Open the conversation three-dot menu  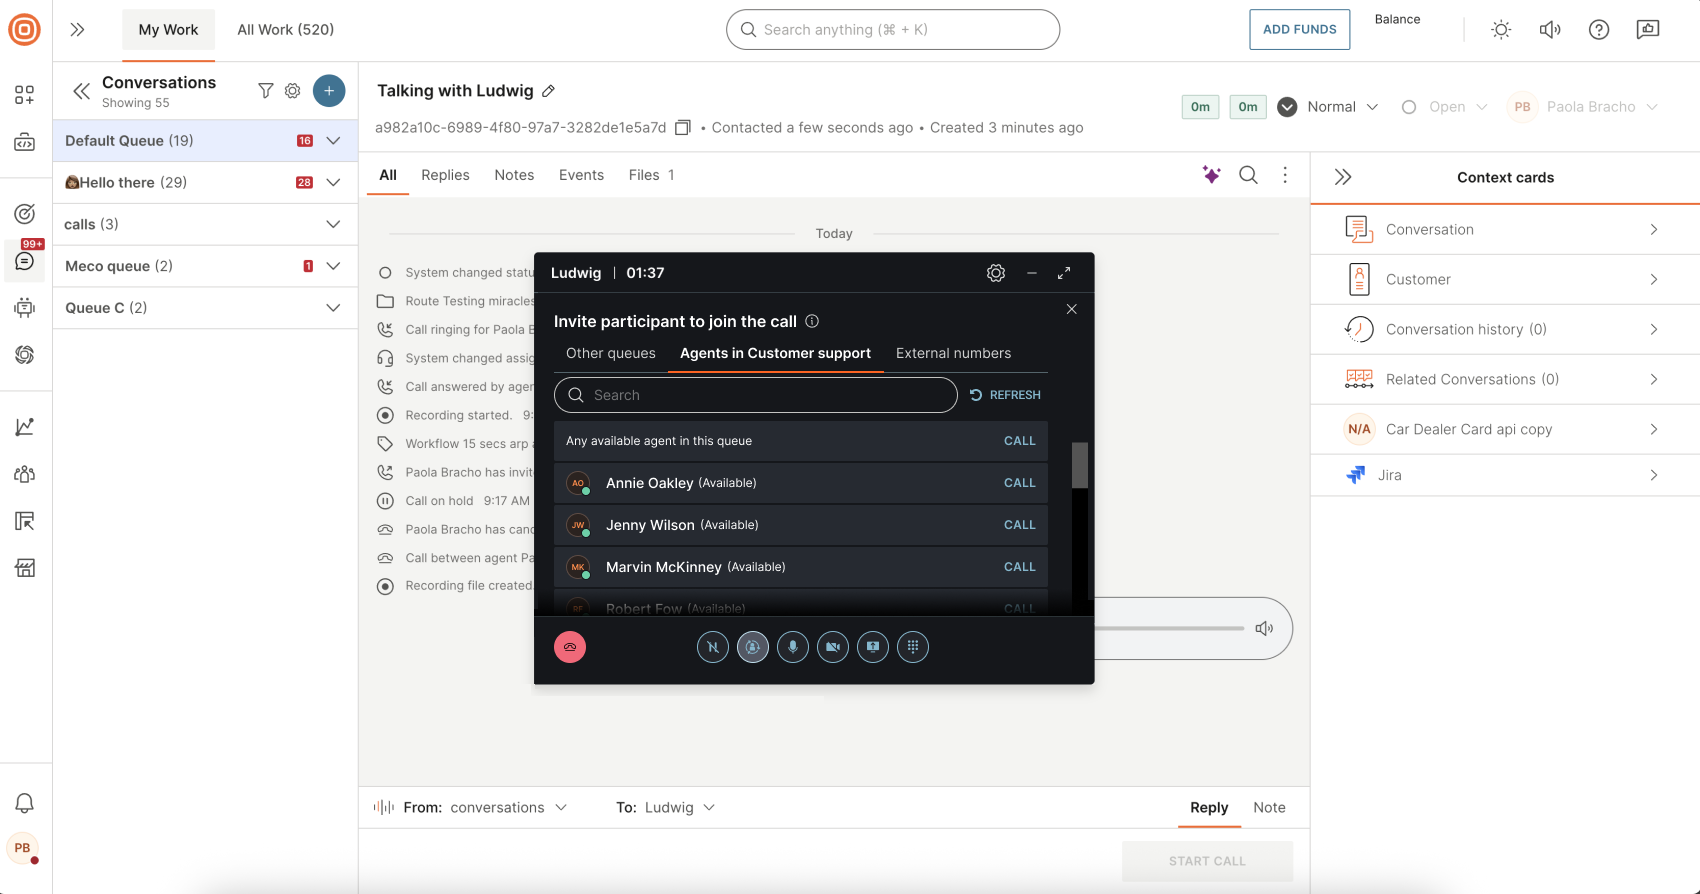pyautogui.click(x=1285, y=175)
